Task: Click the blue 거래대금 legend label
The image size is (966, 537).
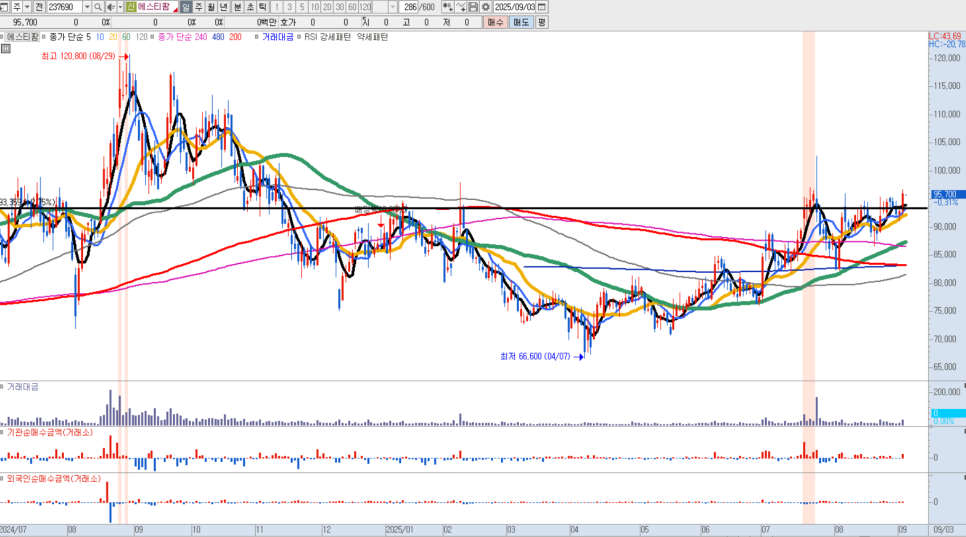Action: [277, 37]
